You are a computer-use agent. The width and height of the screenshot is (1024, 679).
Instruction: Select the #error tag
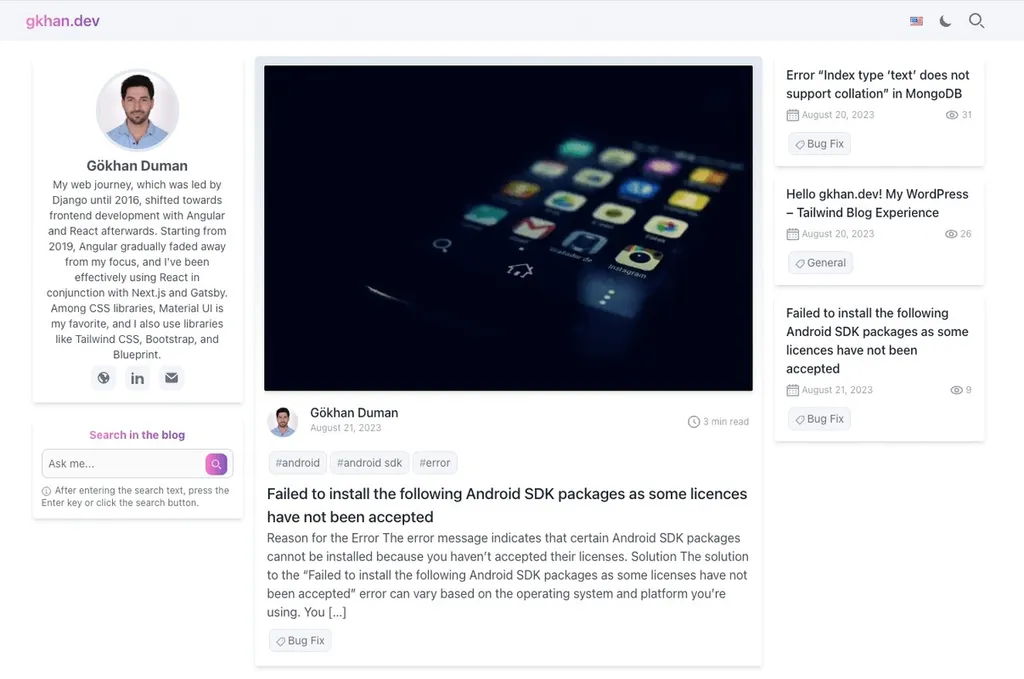point(435,463)
